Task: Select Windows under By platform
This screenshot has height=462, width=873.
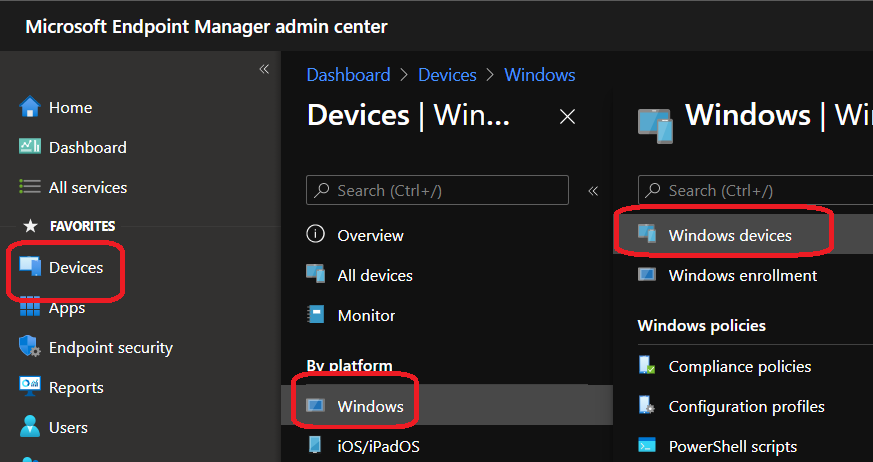Action: tap(370, 406)
